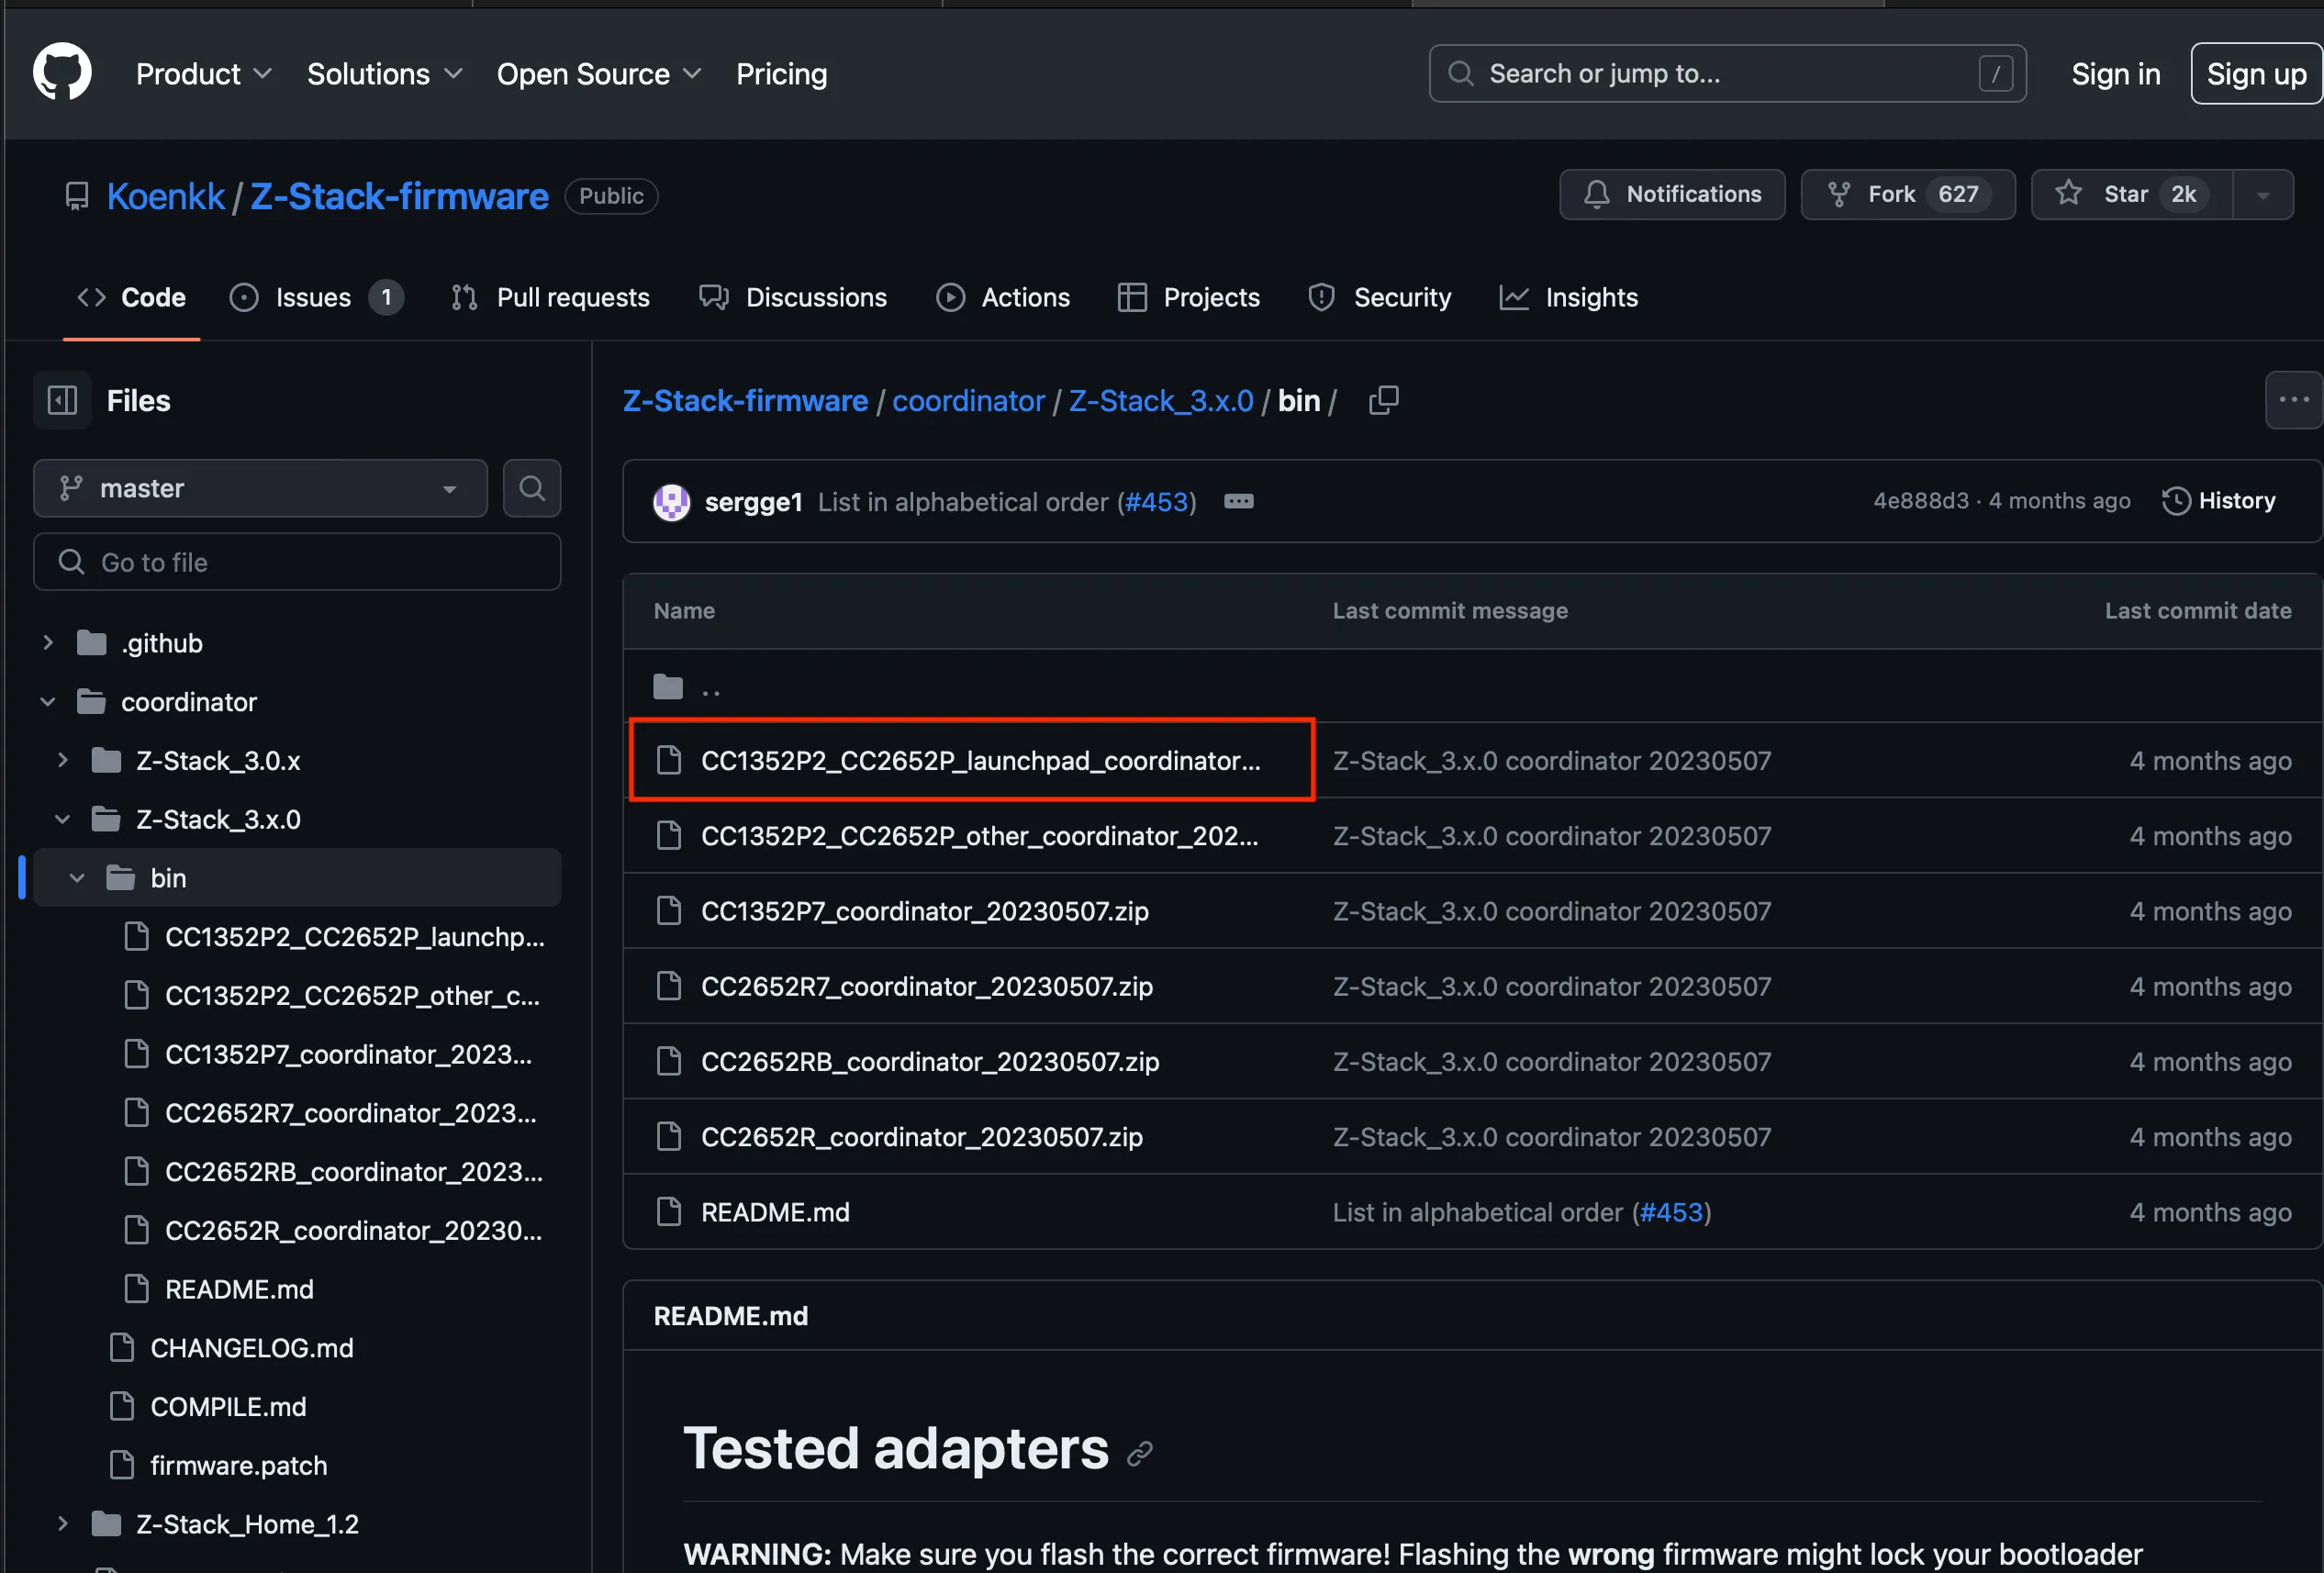
Task: Collapse the Files side panel icon
Action: tap(62, 401)
